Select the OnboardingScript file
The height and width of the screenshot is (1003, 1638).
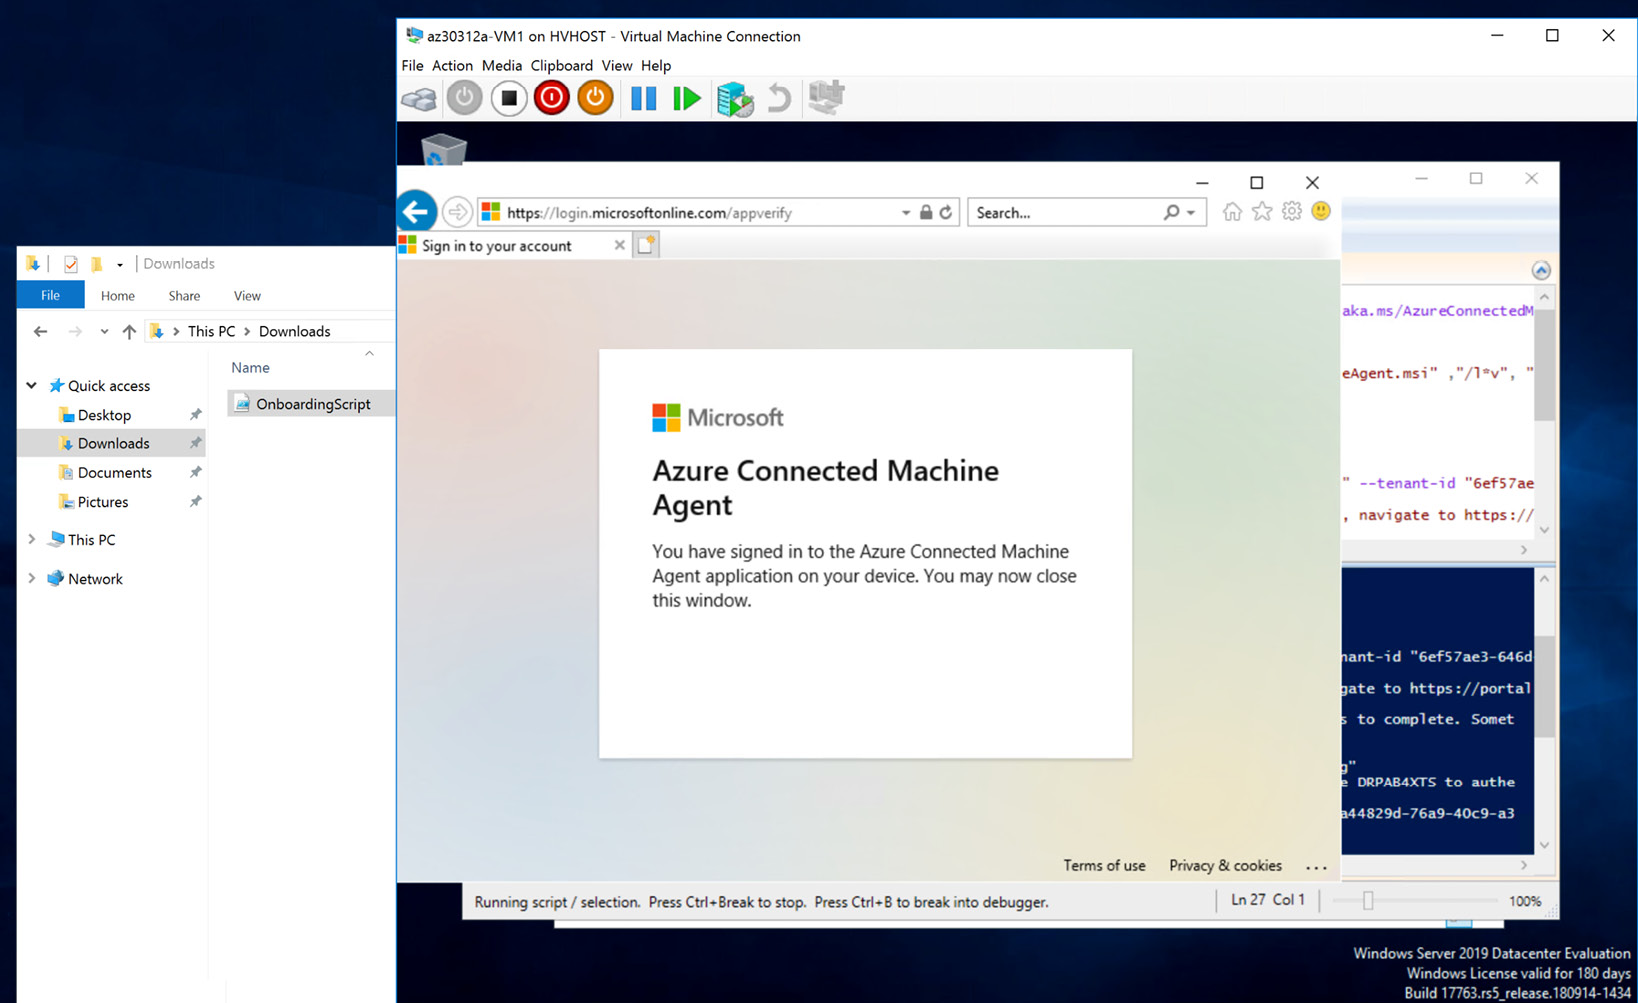tap(312, 404)
